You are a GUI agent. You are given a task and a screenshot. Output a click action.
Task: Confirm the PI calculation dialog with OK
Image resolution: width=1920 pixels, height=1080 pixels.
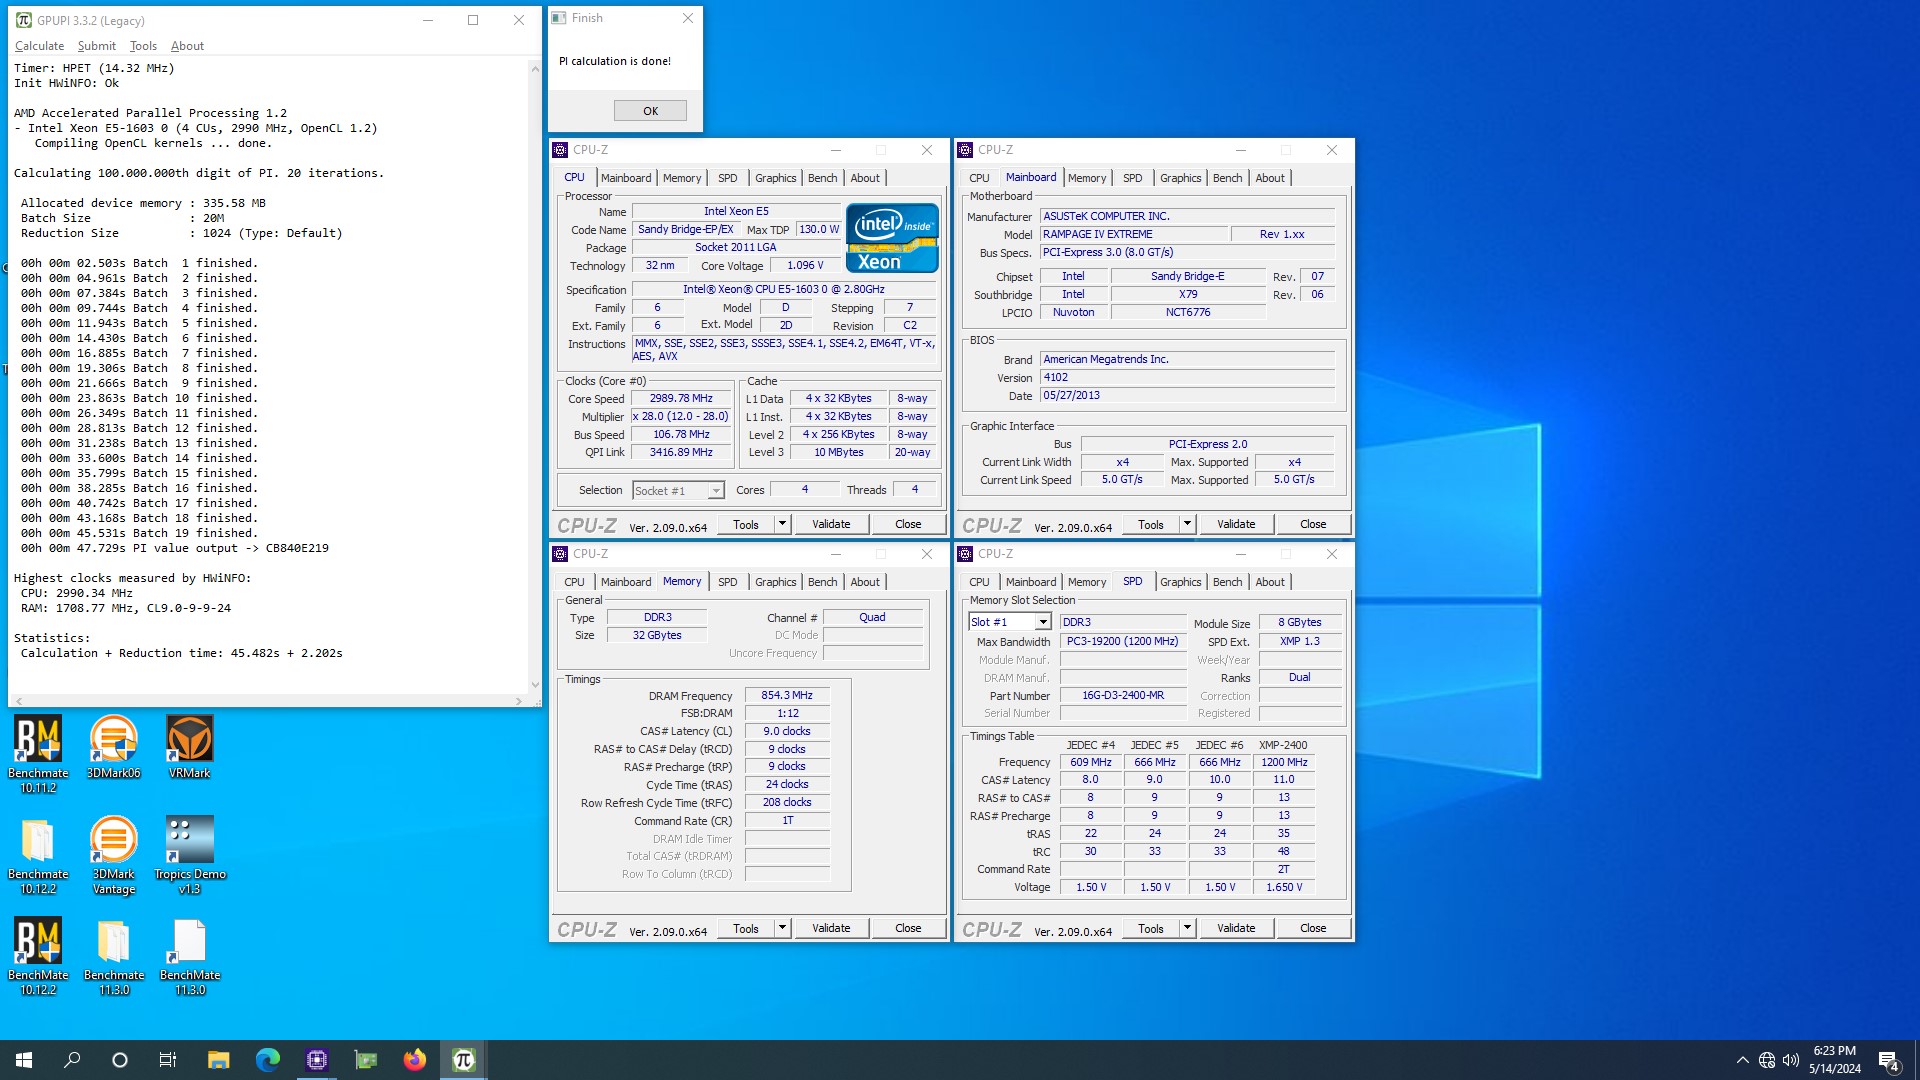(x=650, y=111)
